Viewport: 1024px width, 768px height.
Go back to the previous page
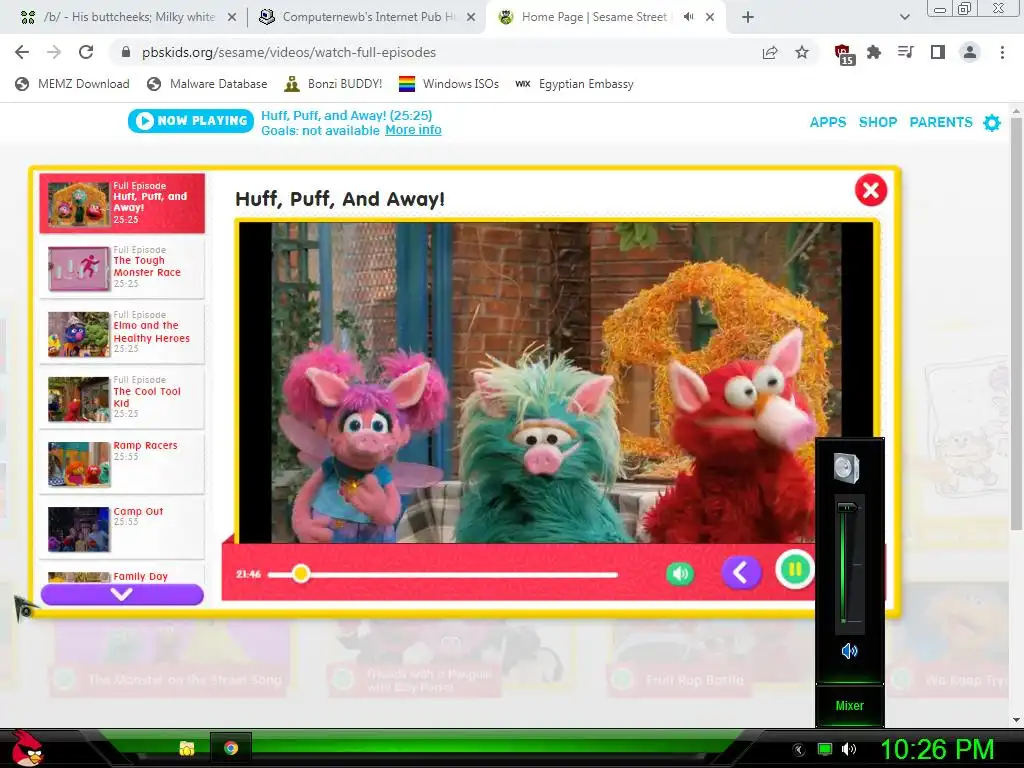coord(22,52)
